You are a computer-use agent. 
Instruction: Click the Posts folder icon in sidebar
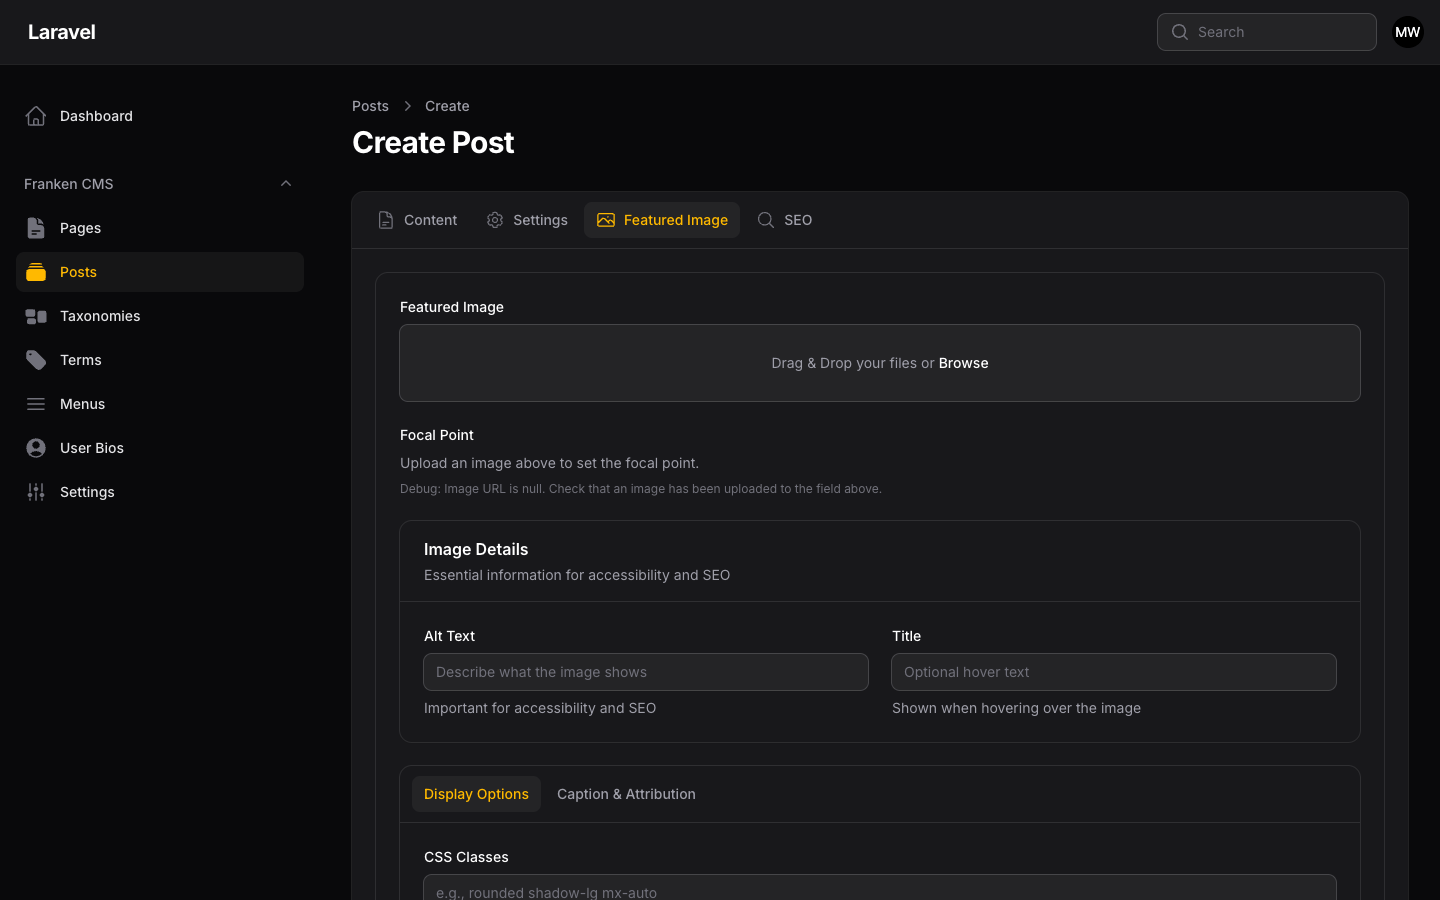click(x=36, y=271)
